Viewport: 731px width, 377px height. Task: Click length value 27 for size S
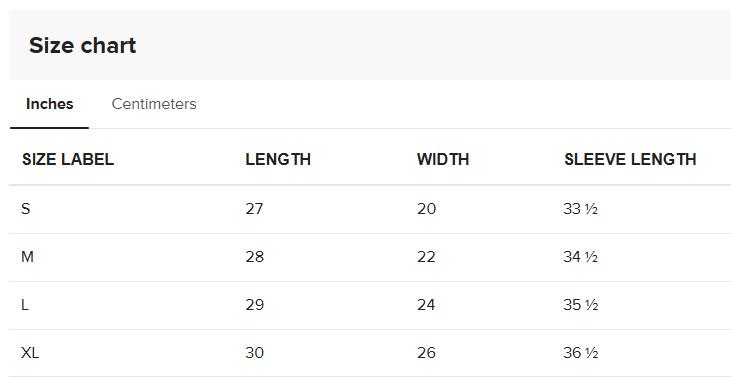coord(254,209)
